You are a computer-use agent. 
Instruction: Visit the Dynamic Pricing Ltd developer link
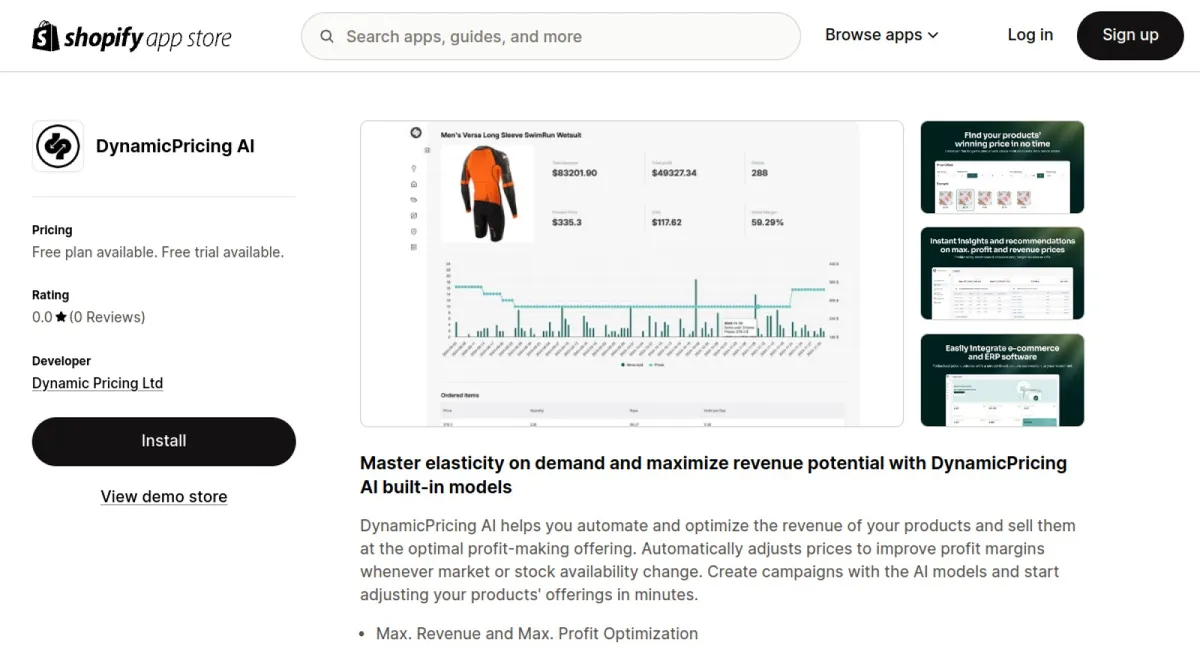click(x=97, y=383)
